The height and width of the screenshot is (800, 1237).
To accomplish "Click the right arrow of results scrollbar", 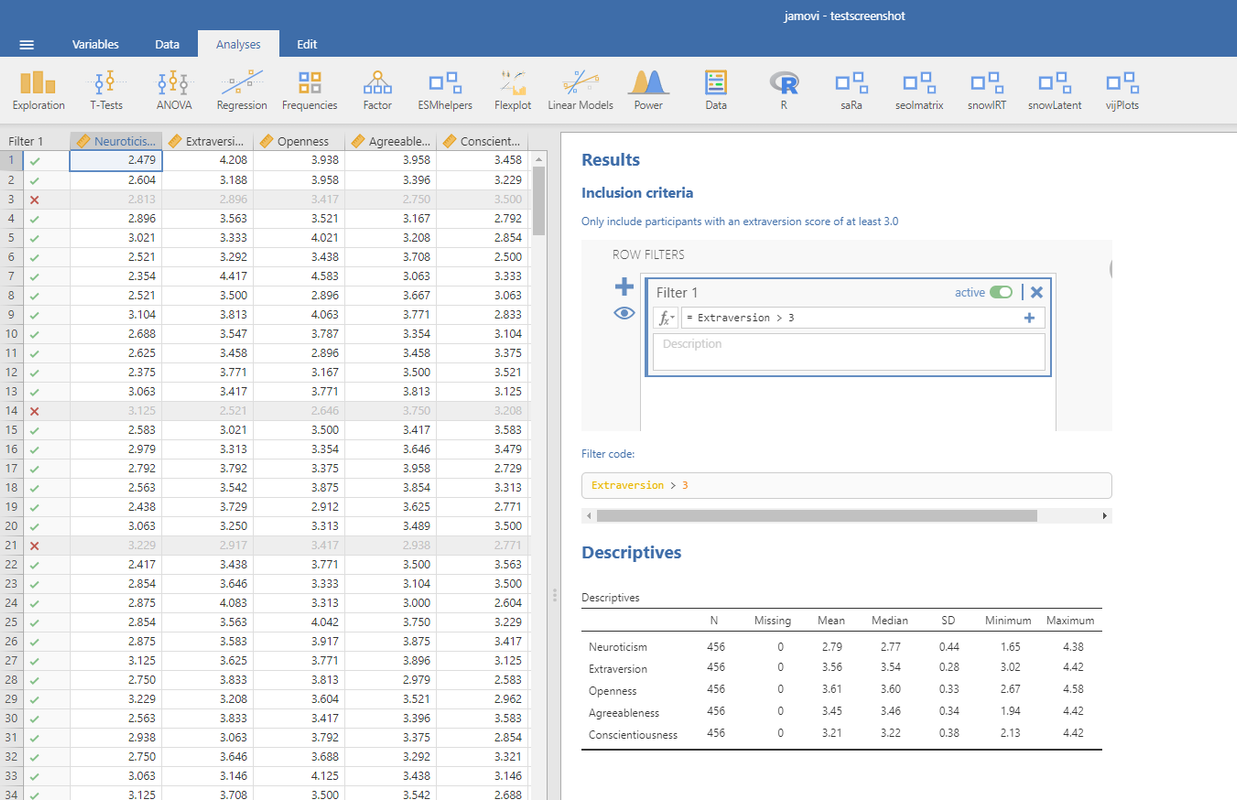I will point(1105,516).
